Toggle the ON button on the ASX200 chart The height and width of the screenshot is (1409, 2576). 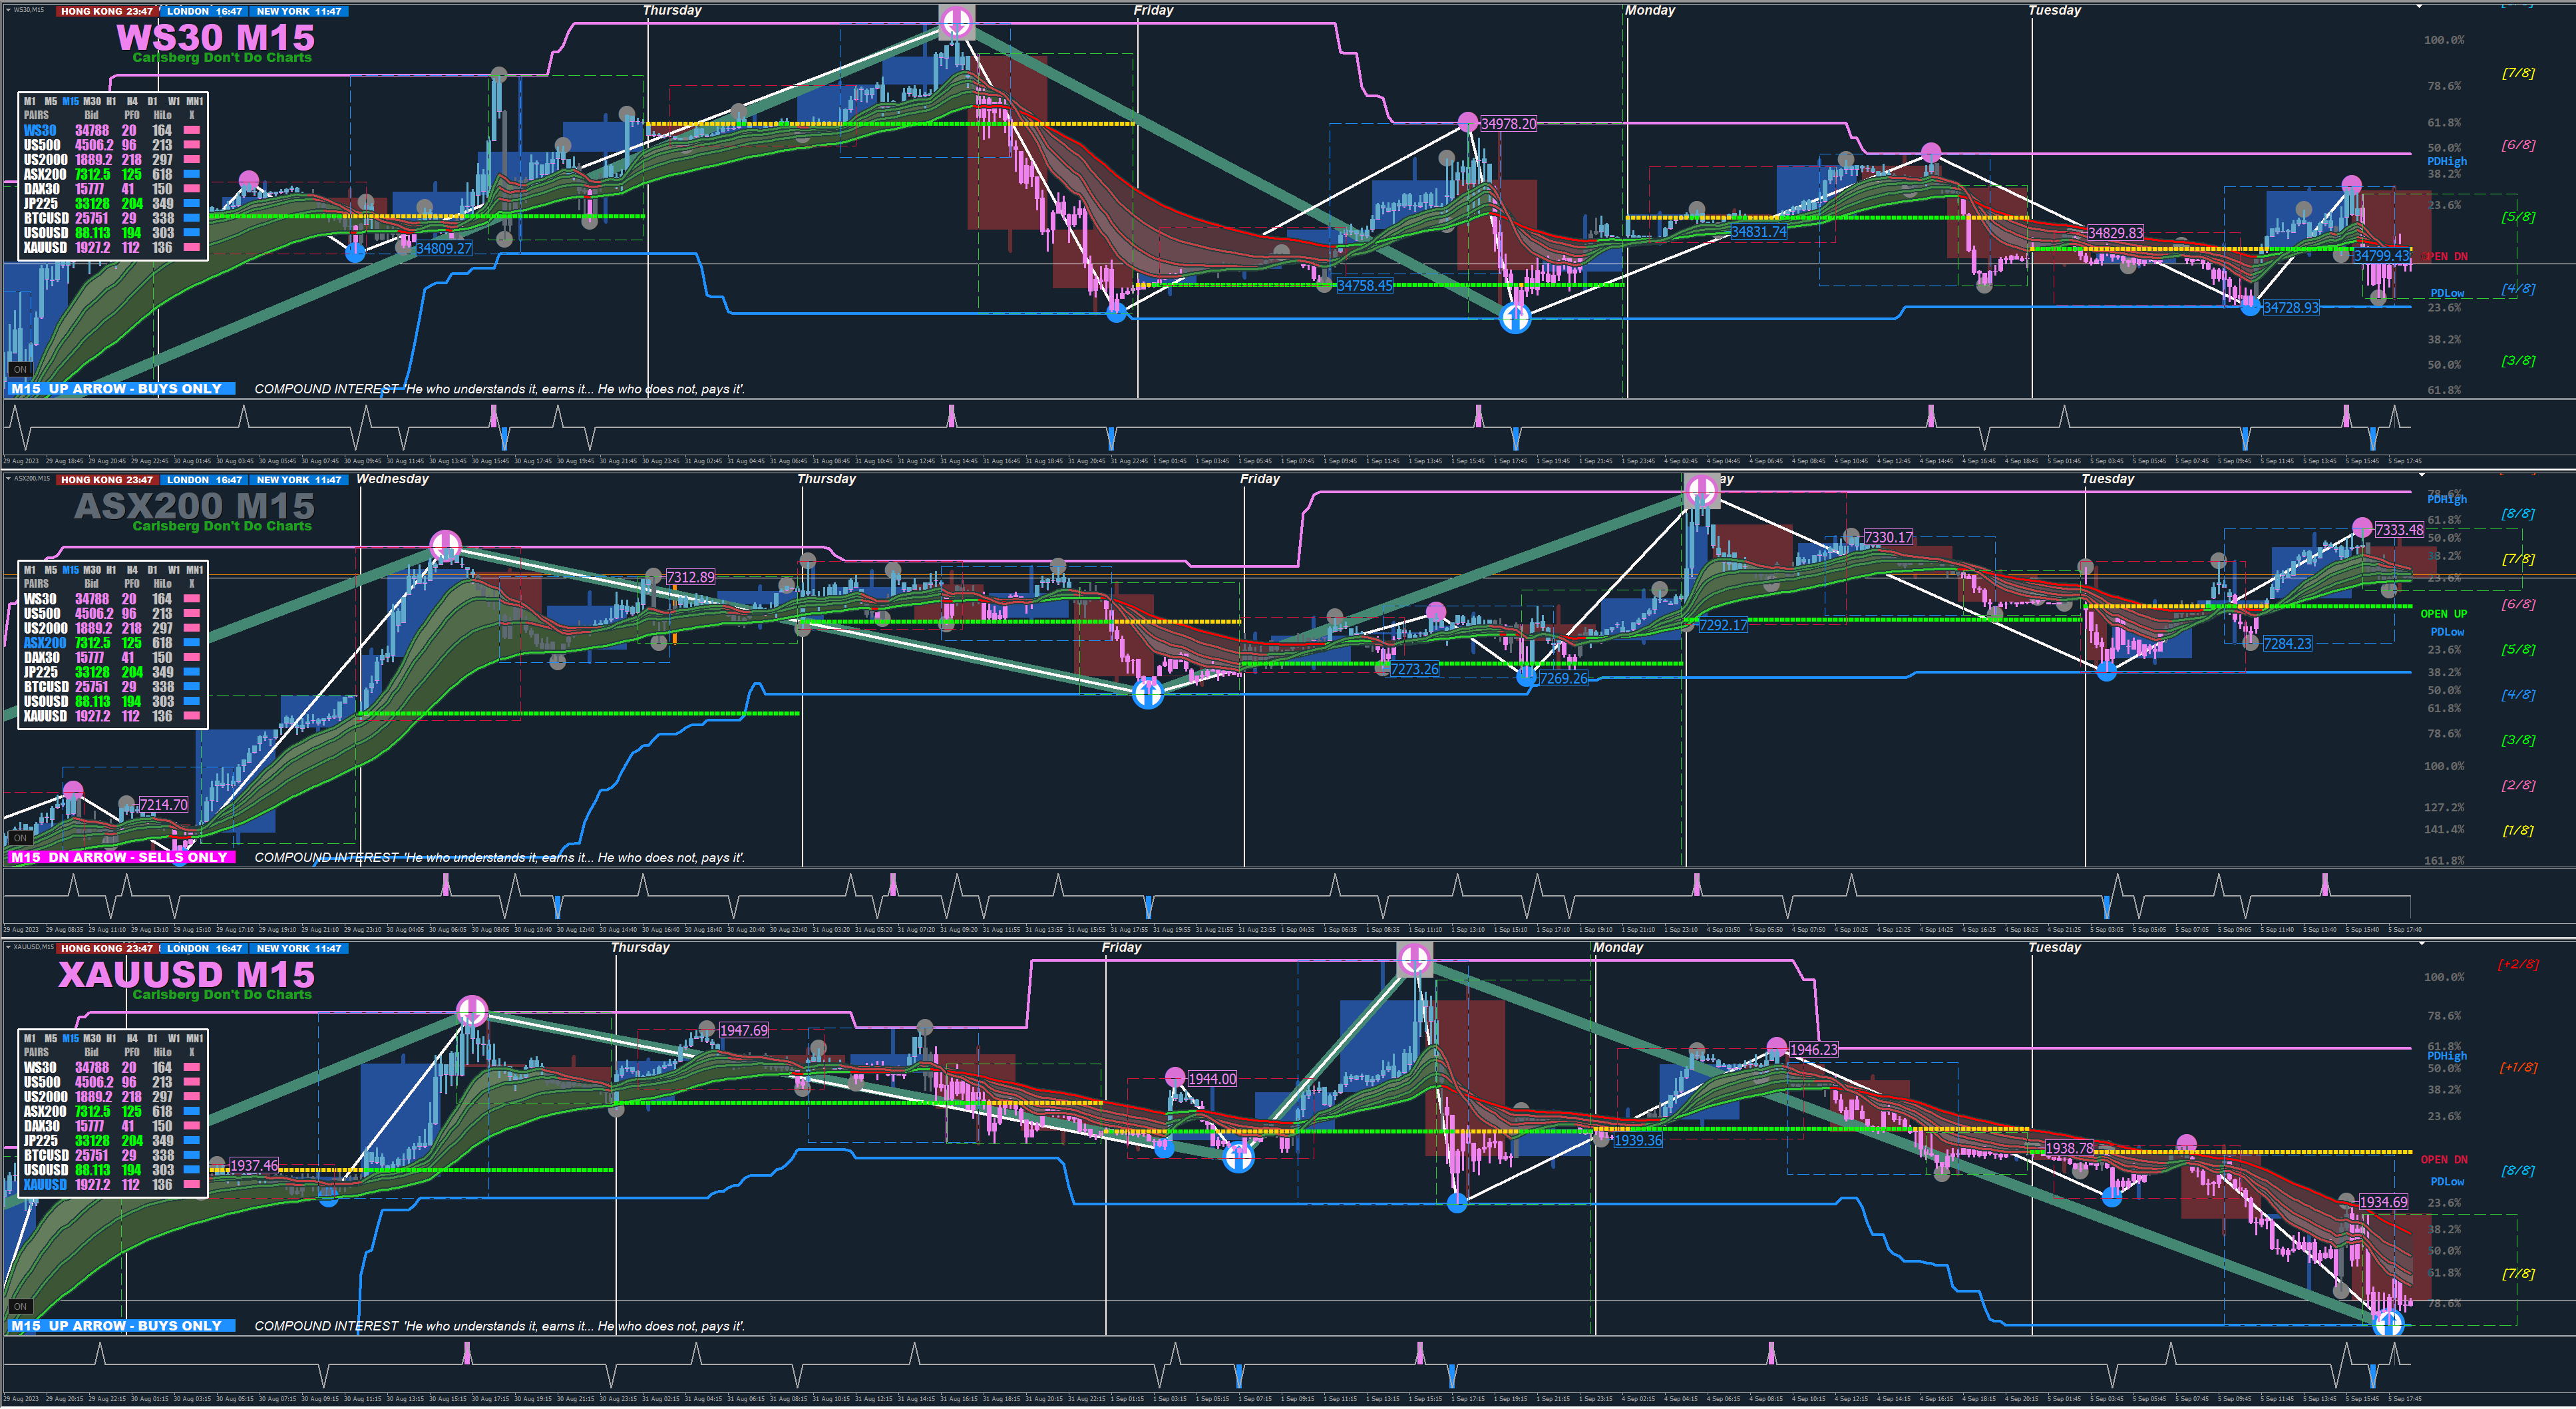click(x=20, y=838)
